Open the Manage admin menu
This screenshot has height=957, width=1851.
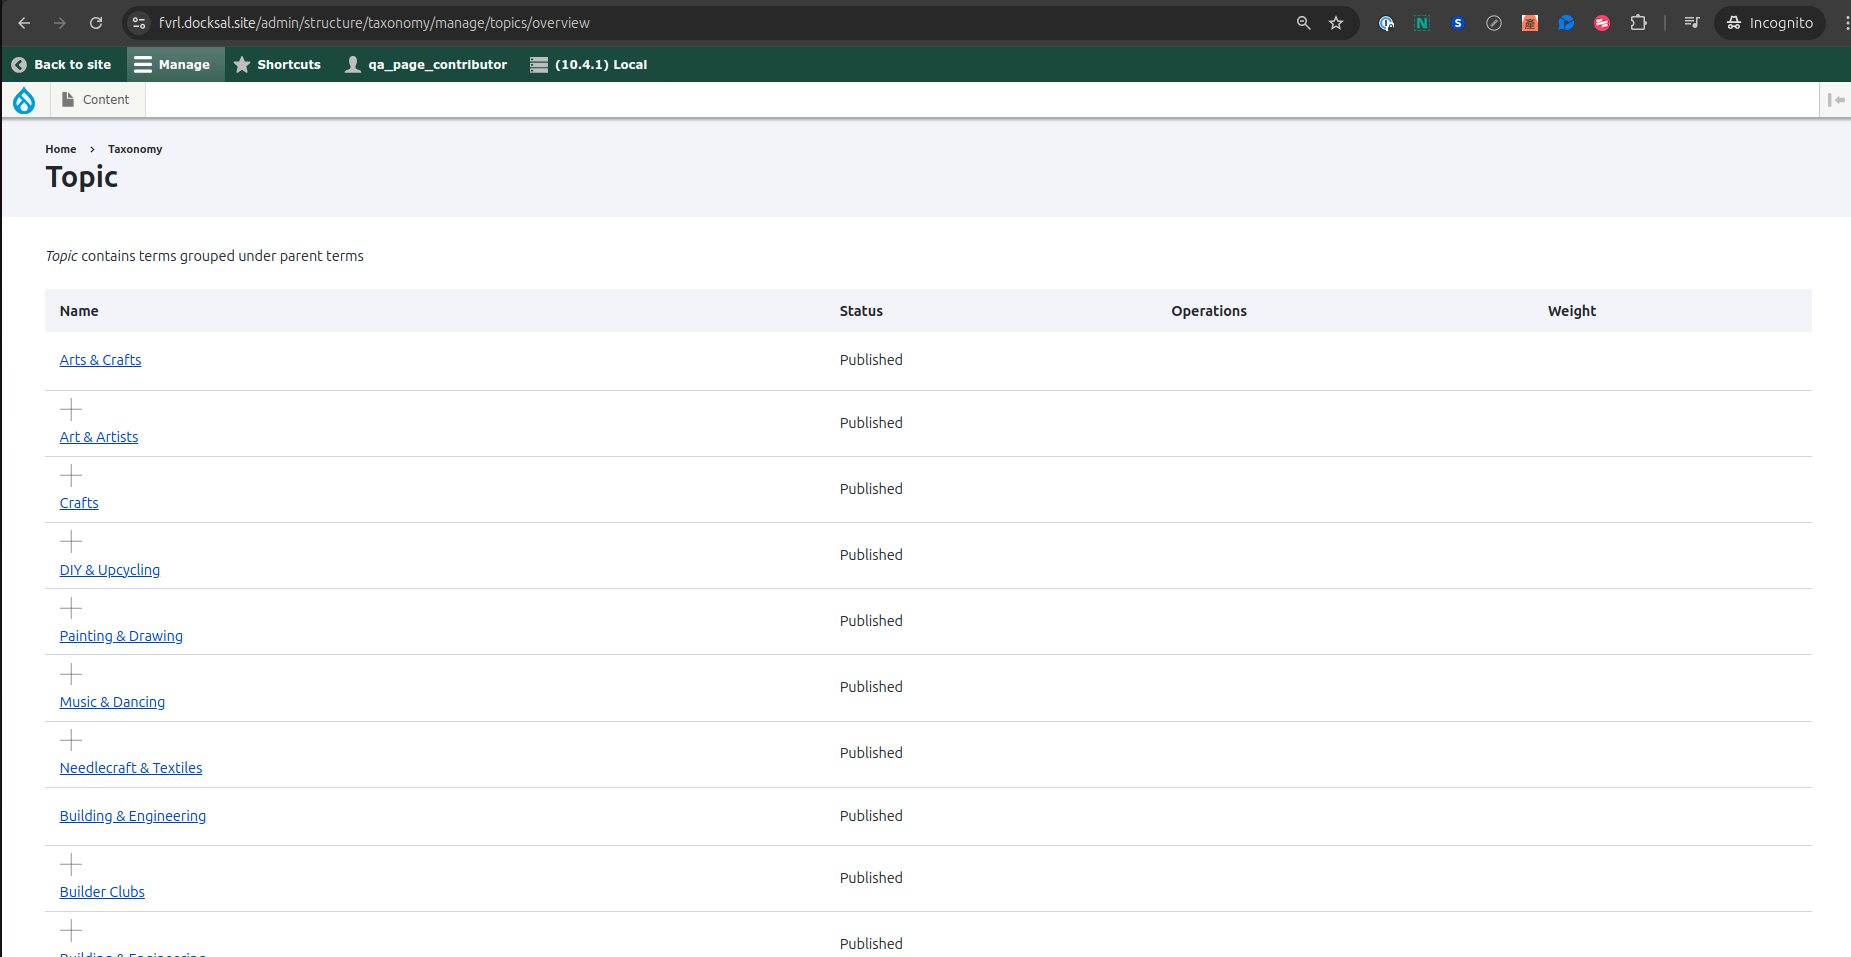[175, 64]
